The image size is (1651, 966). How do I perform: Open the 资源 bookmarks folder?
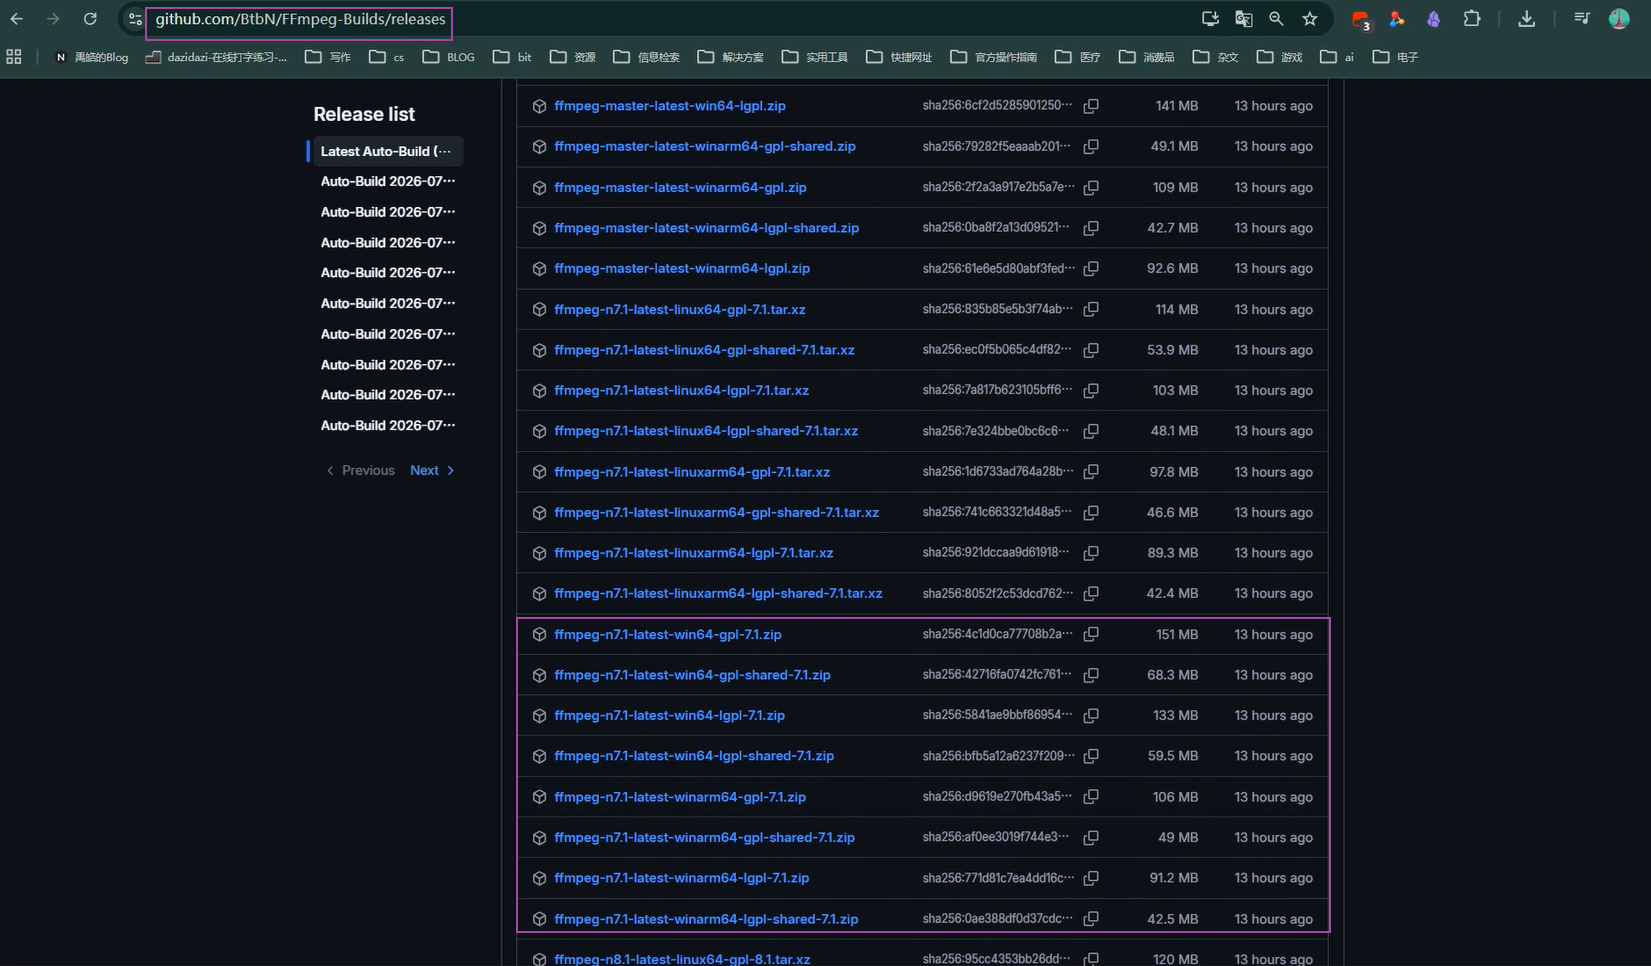pos(573,57)
